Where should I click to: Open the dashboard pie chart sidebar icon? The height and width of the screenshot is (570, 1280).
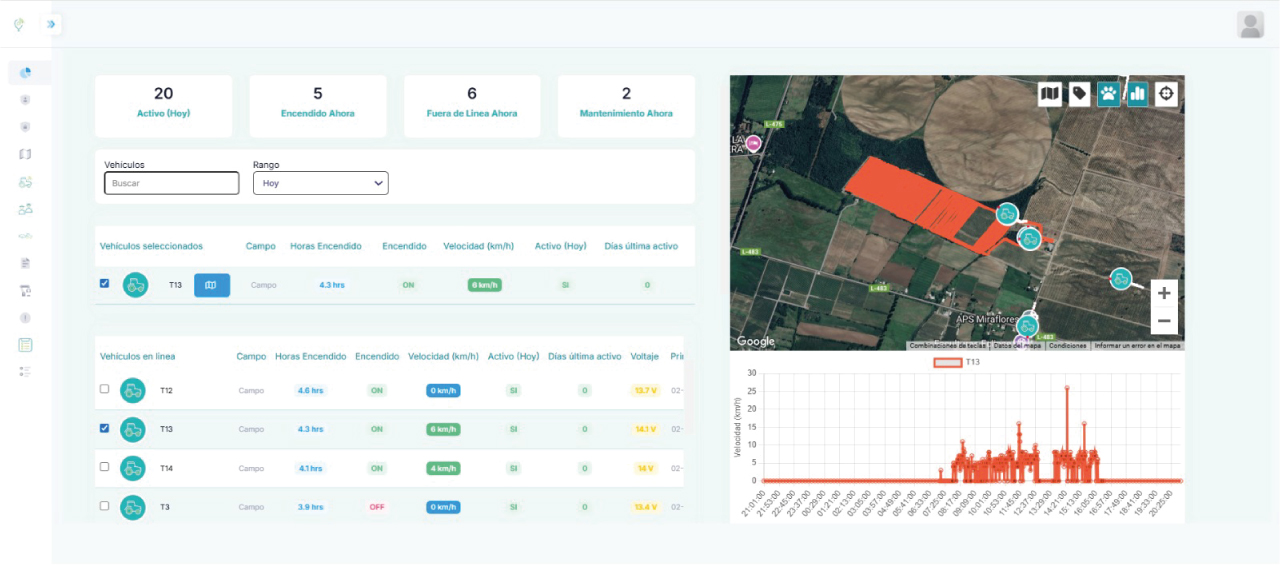pos(26,72)
